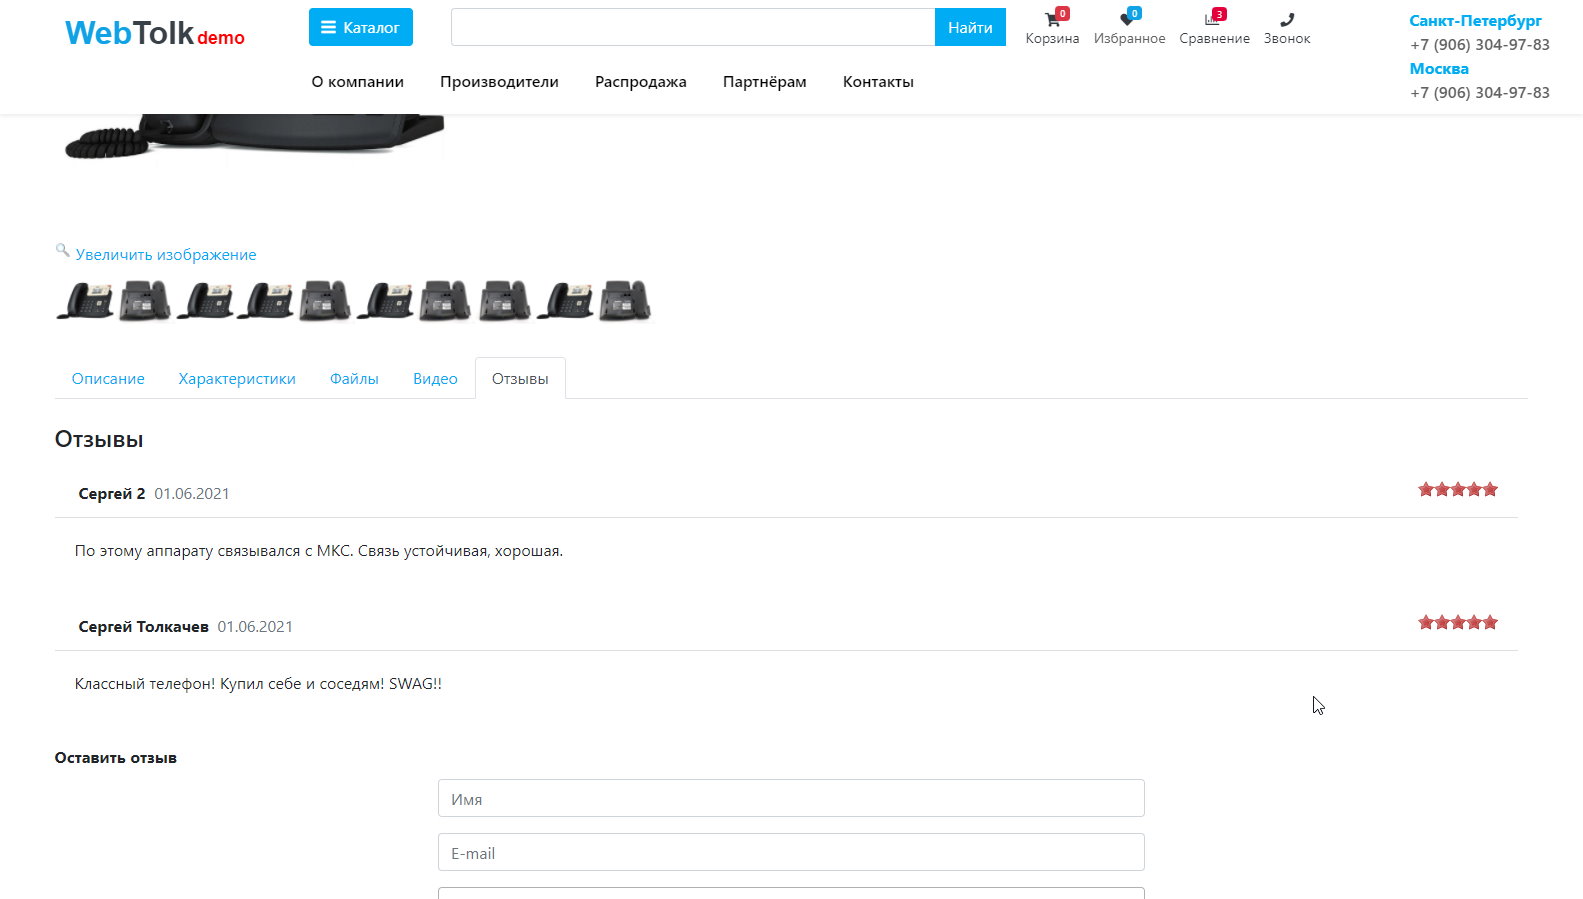Viewport: 1583px width, 899px height.
Task: Open the Распродажа menu item
Action: [x=640, y=82]
